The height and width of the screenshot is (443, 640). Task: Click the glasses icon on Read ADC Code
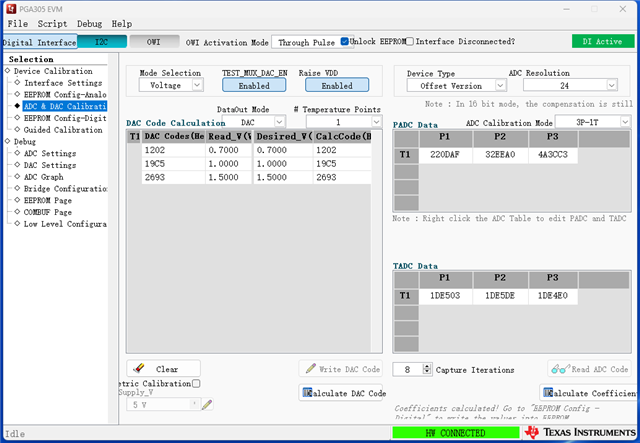pos(560,369)
